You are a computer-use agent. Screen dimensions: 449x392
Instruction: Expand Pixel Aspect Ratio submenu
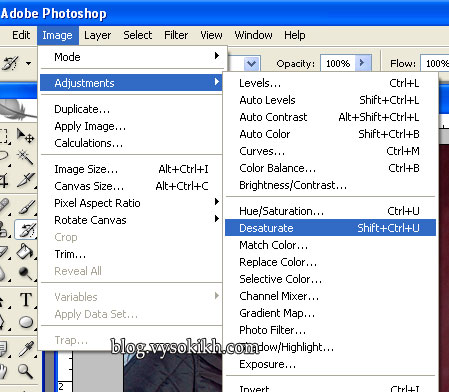pyautogui.click(x=131, y=203)
